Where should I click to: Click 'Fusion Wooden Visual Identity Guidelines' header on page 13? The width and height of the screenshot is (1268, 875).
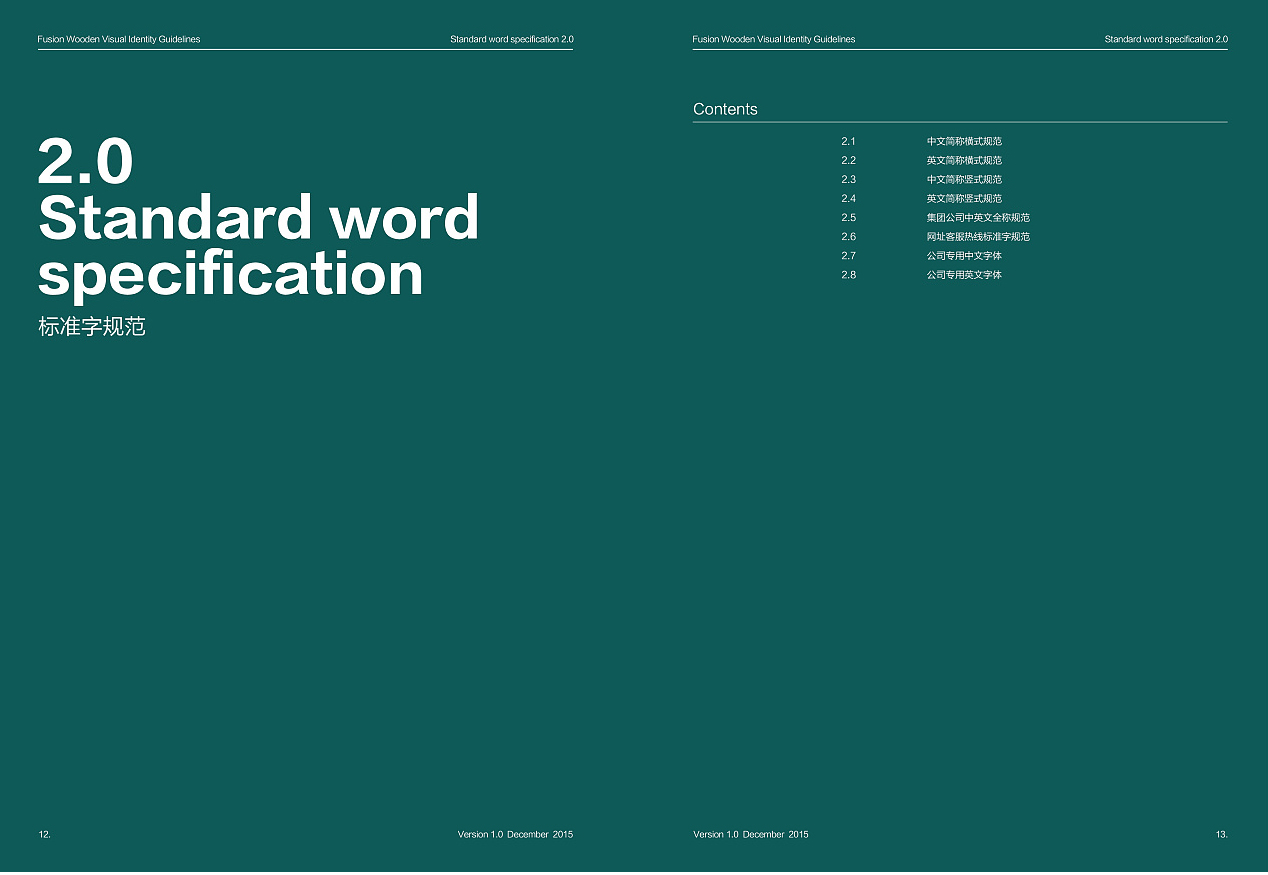(774, 39)
